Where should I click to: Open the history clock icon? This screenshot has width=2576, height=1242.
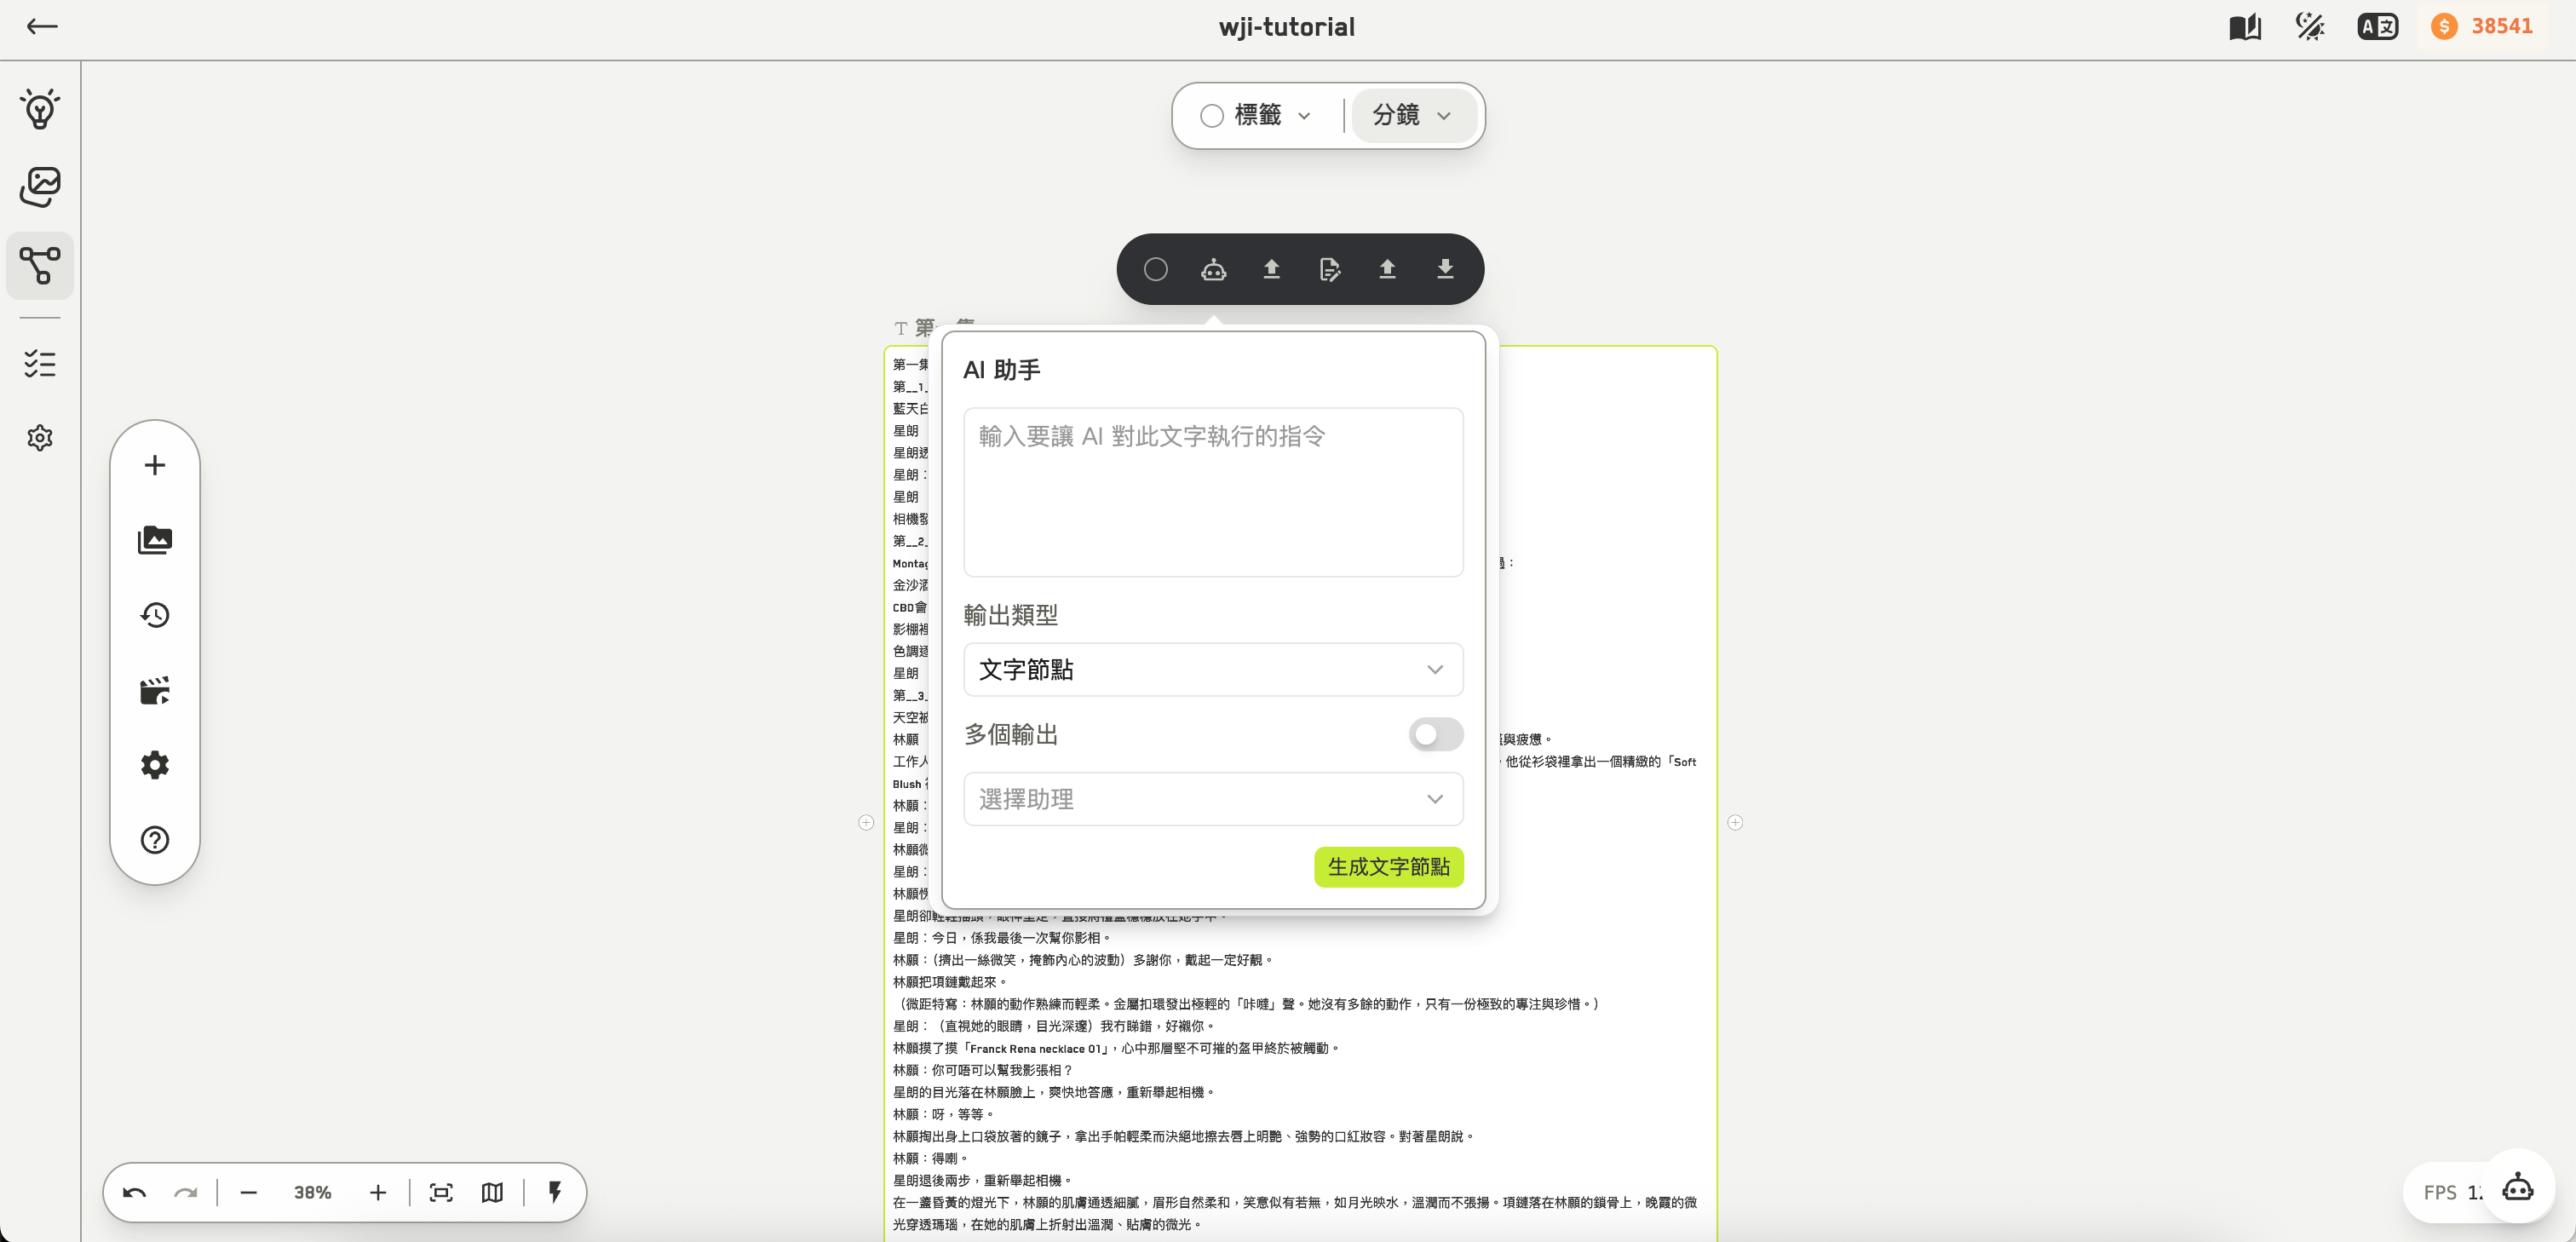pos(155,615)
